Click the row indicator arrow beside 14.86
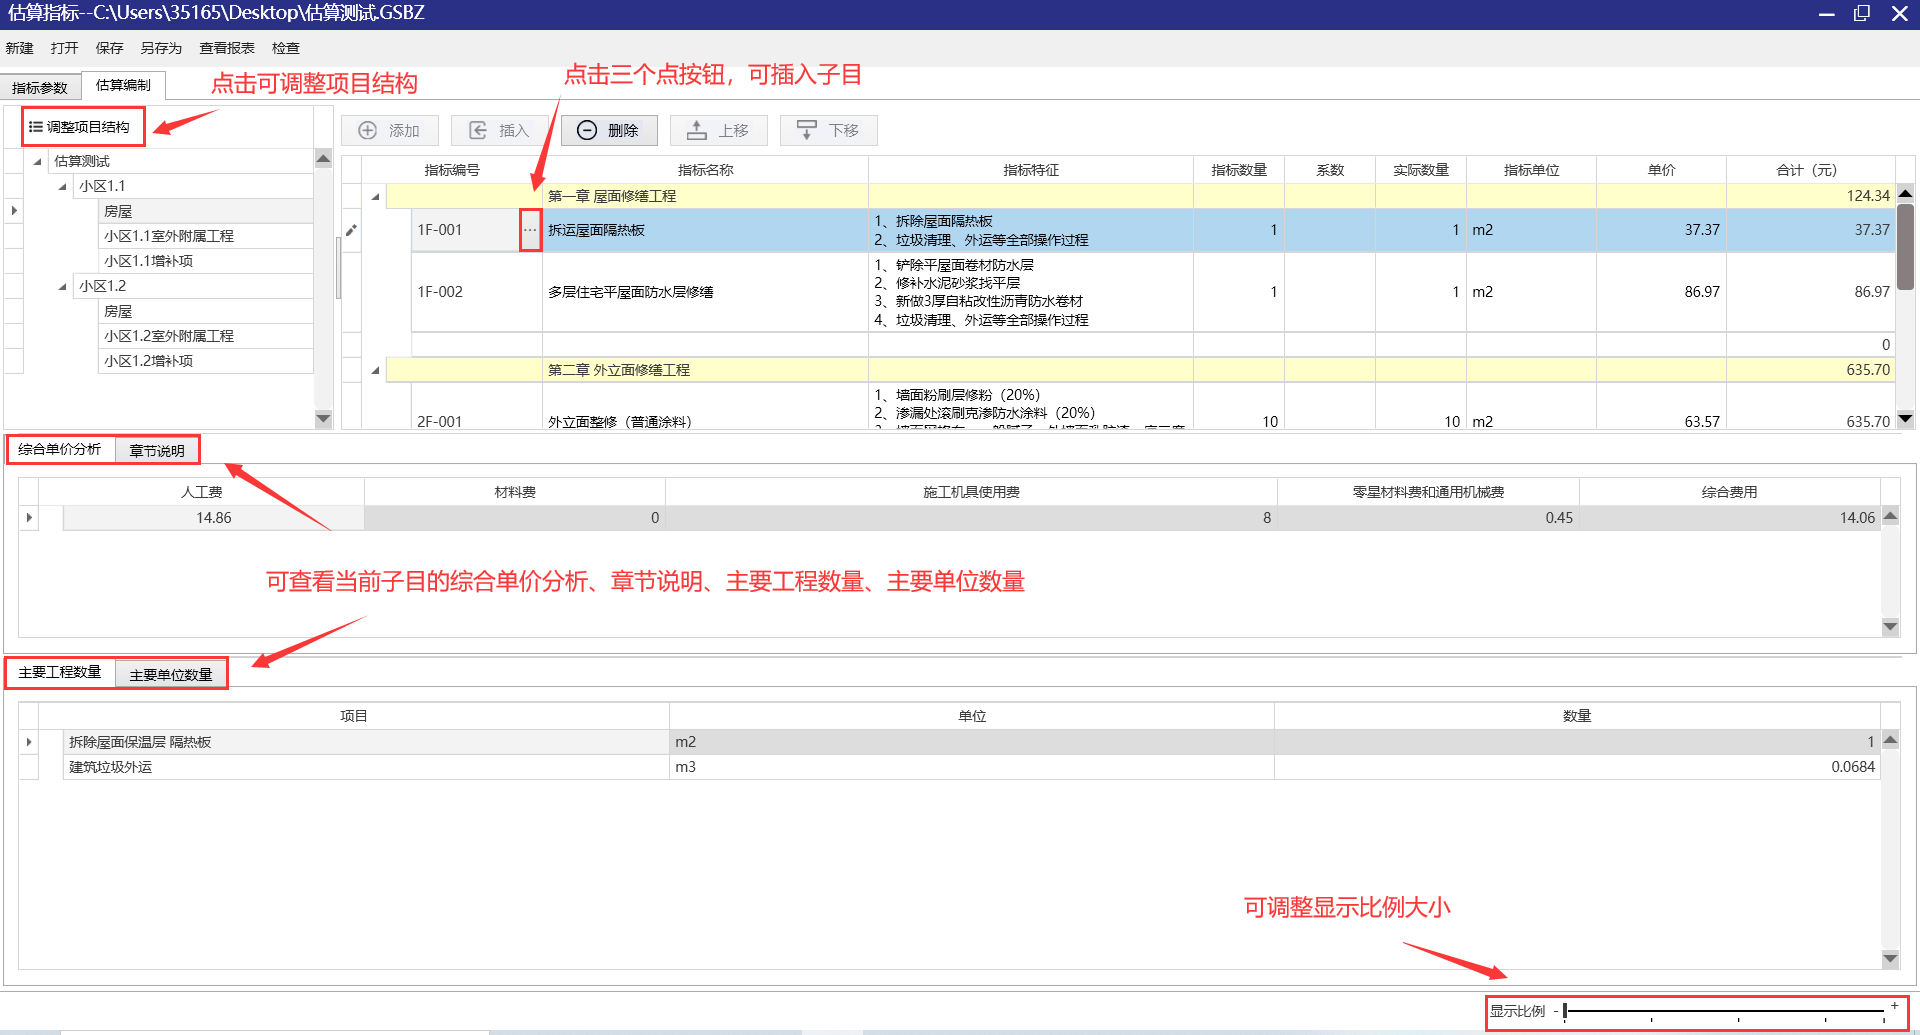The width and height of the screenshot is (1920, 1035). pyautogui.click(x=29, y=518)
